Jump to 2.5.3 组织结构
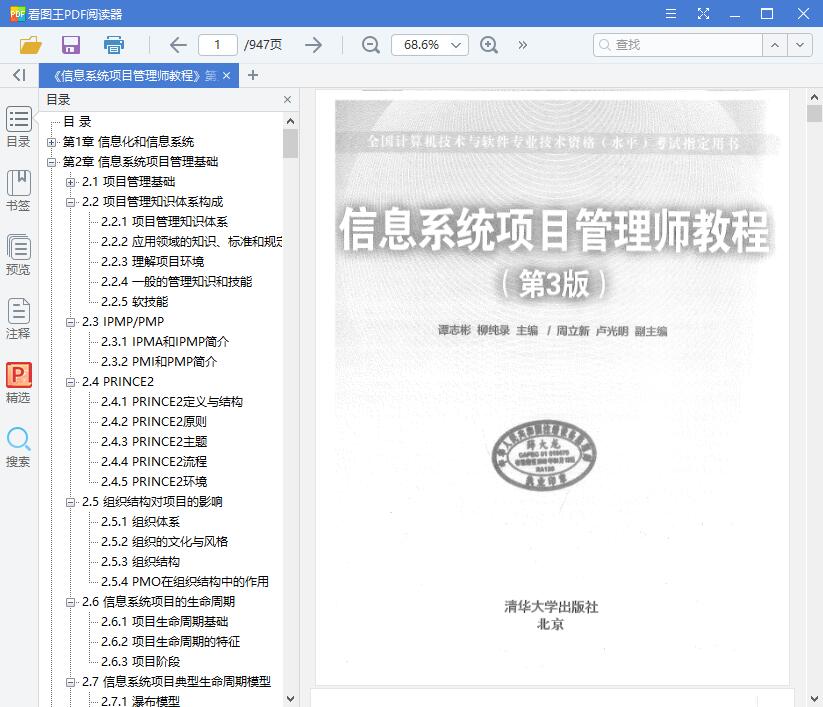 (140, 562)
